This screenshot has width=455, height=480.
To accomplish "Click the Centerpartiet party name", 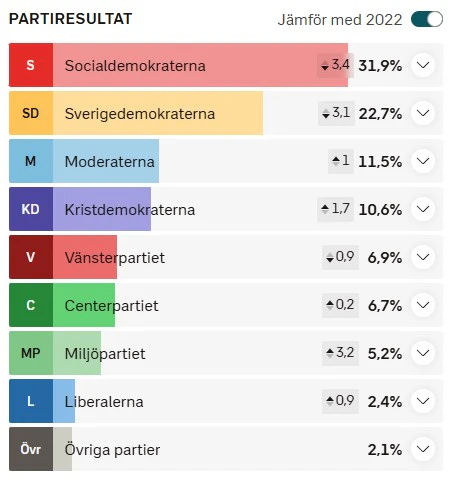I will pyautogui.click(x=111, y=306).
